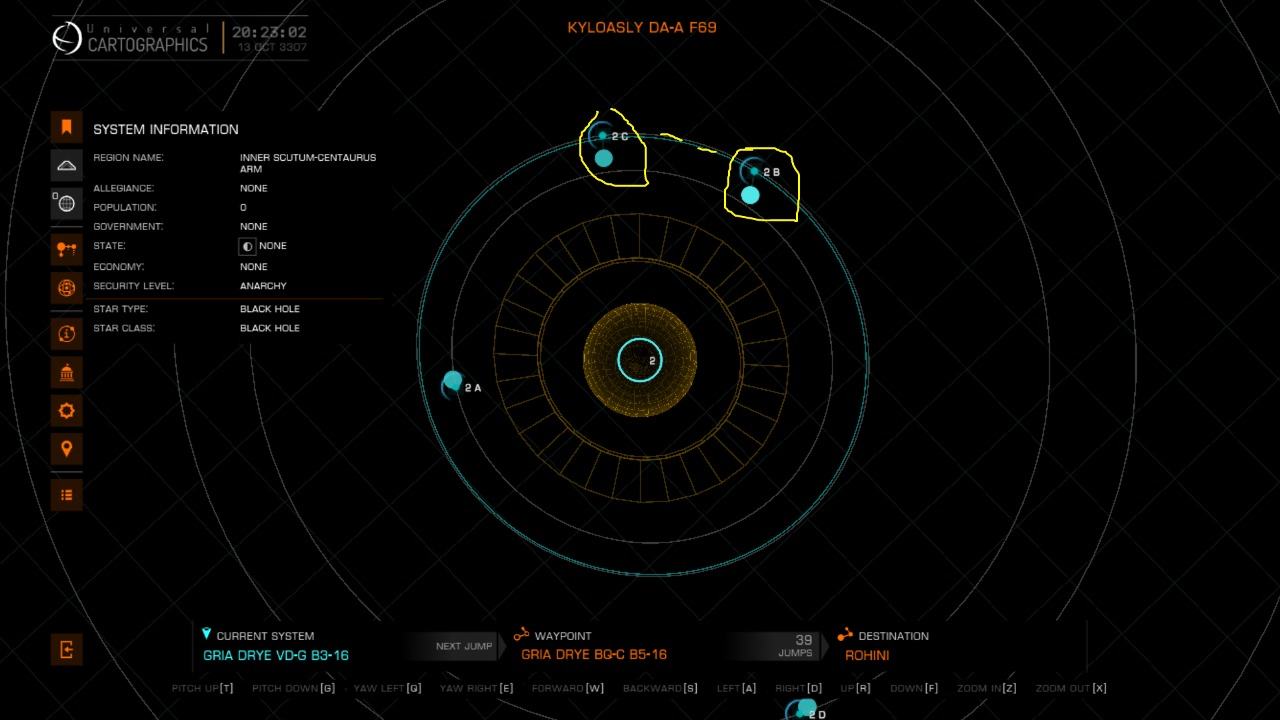Click the 20:23:02 clock display
The image size is (1280, 720).
click(x=269, y=32)
